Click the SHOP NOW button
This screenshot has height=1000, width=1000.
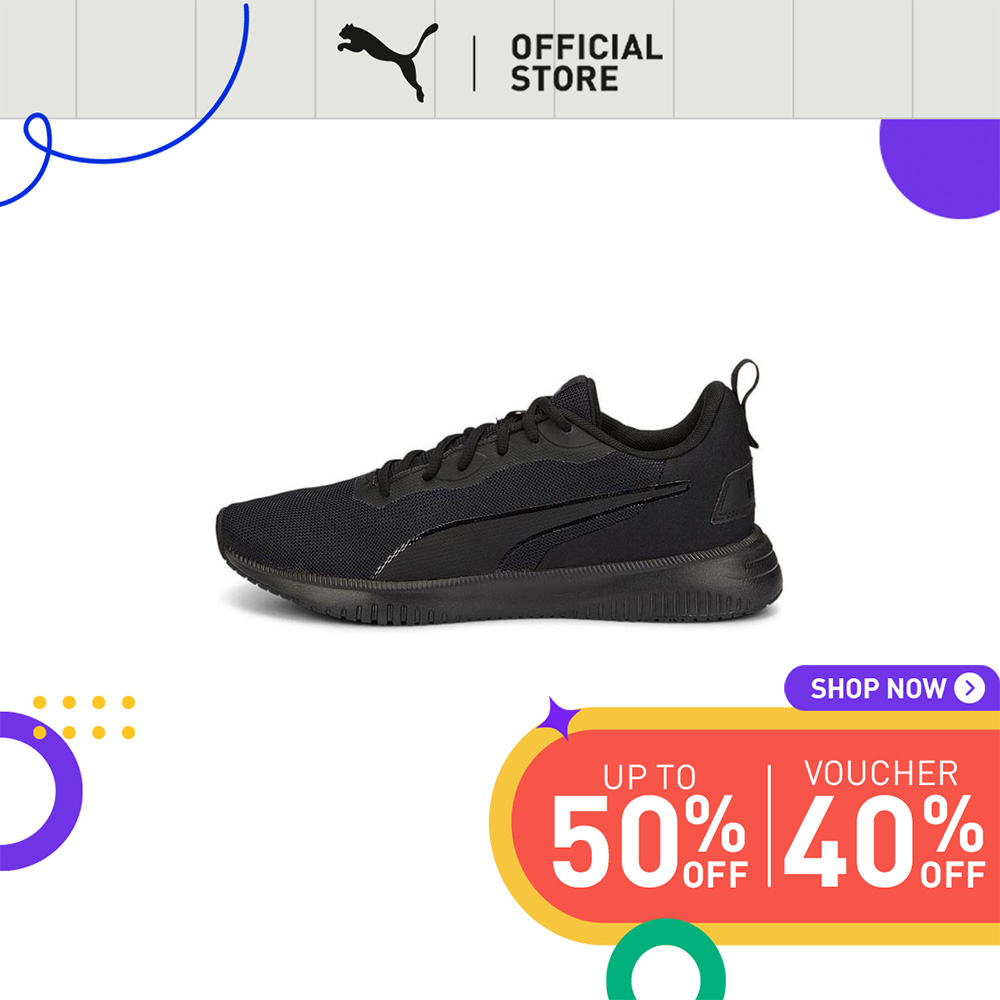pos(892,688)
